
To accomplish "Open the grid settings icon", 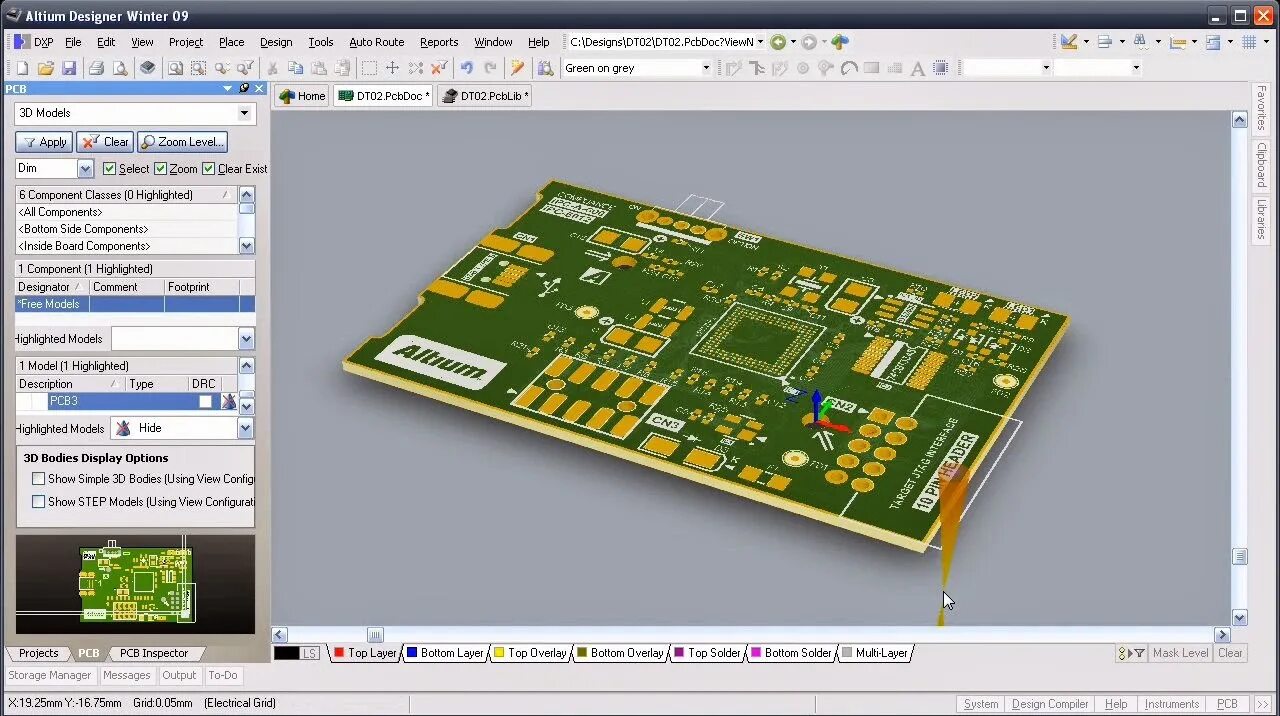I will pyautogui.click(x=1249, y=42).
